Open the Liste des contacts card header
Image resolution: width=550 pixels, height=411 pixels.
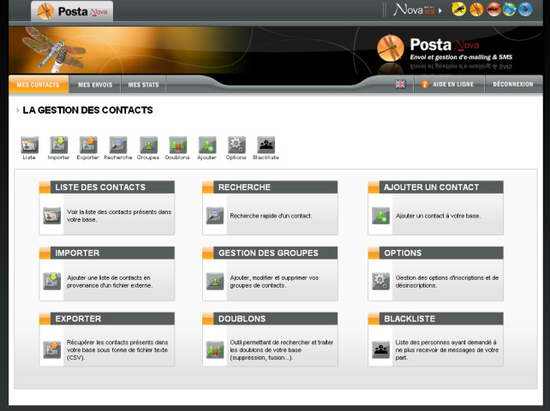click(107, 187)
